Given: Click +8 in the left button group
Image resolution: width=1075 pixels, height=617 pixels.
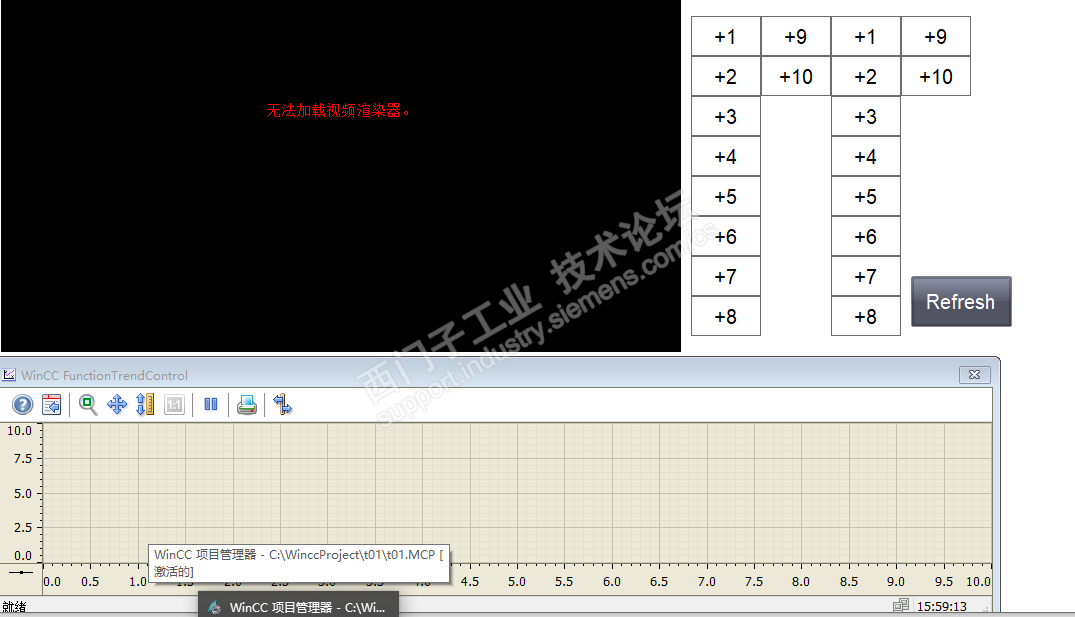Looking at the screenshot, I should point(725,316).
